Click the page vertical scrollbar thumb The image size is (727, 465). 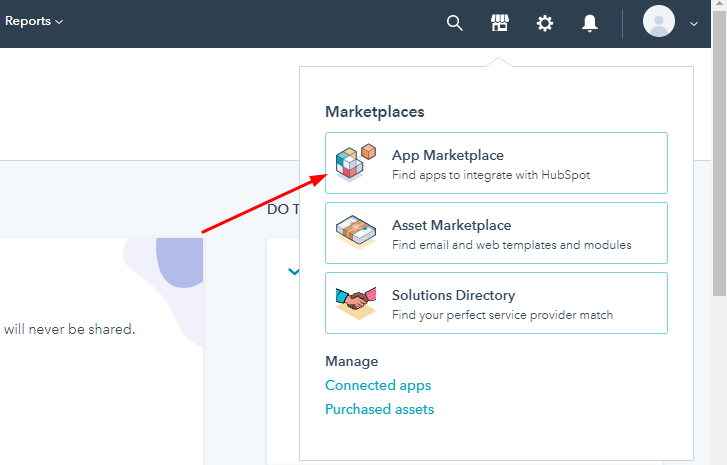pos(719,153)
